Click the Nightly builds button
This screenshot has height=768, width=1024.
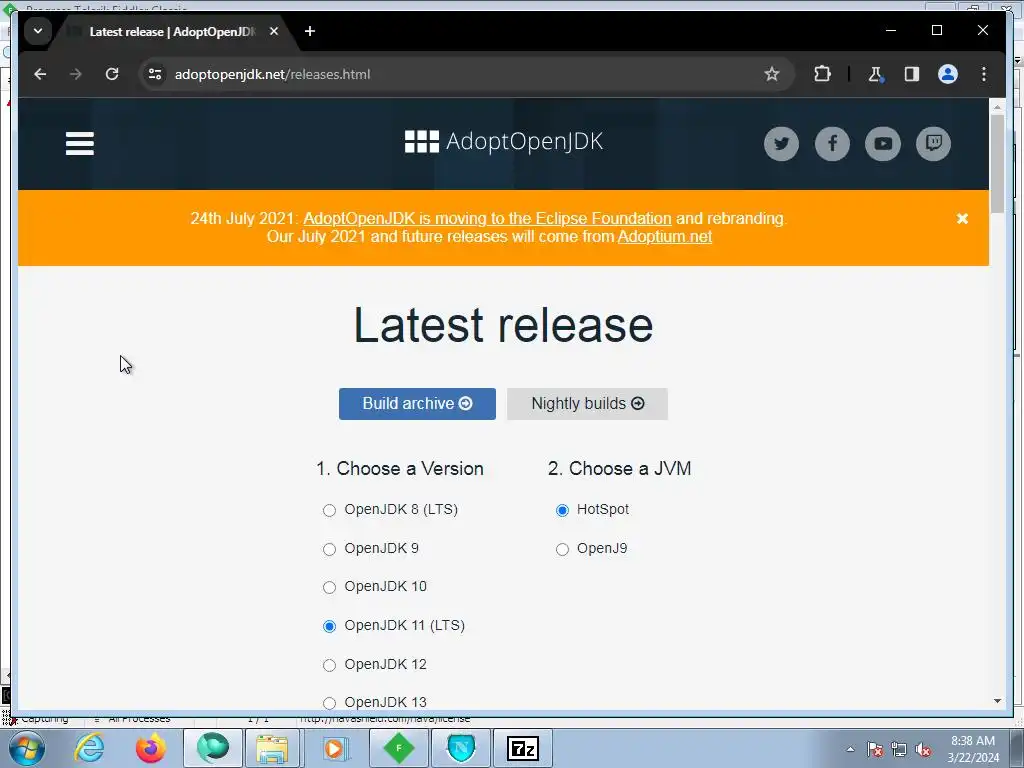click(x=587, y=404)
